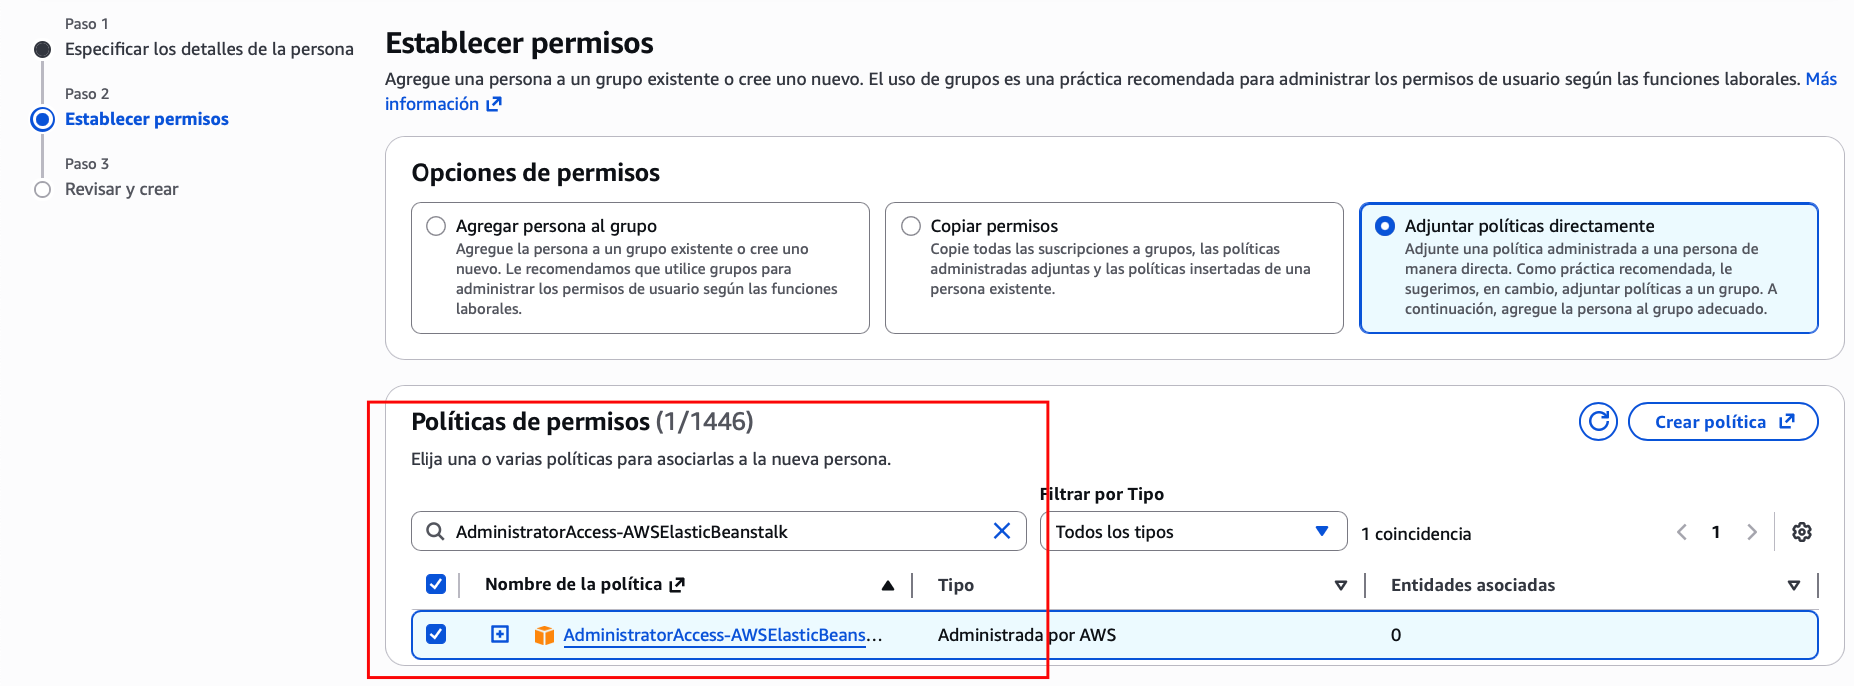The image size is (1854, 686).
Task: Go to previous page arrow
Action: pos(1682,532)
